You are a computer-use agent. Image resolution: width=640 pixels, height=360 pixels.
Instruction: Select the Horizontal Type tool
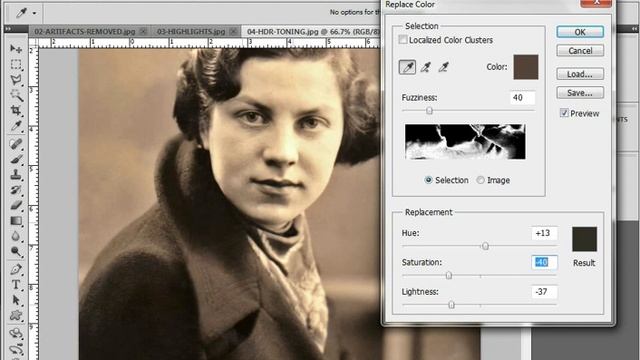(x=16, y=284)
